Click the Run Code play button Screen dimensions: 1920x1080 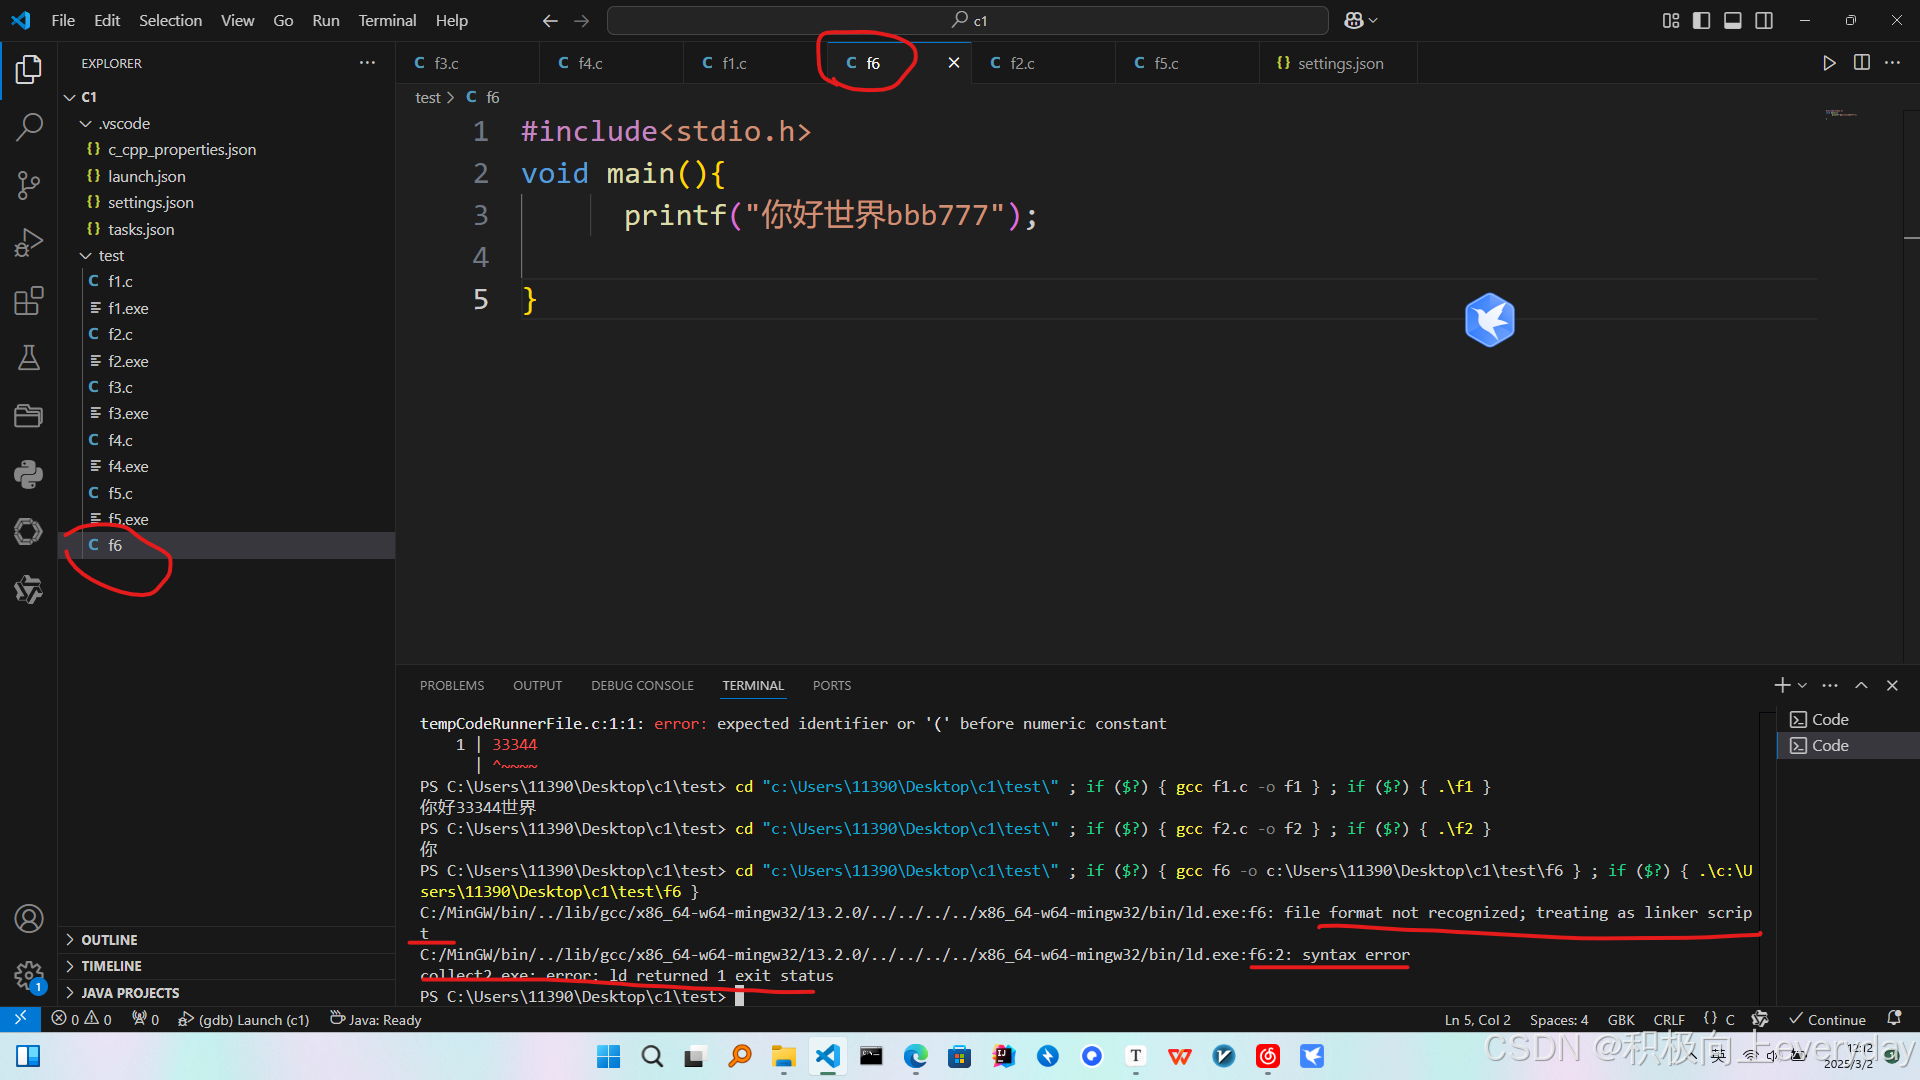pos(1829,63)
